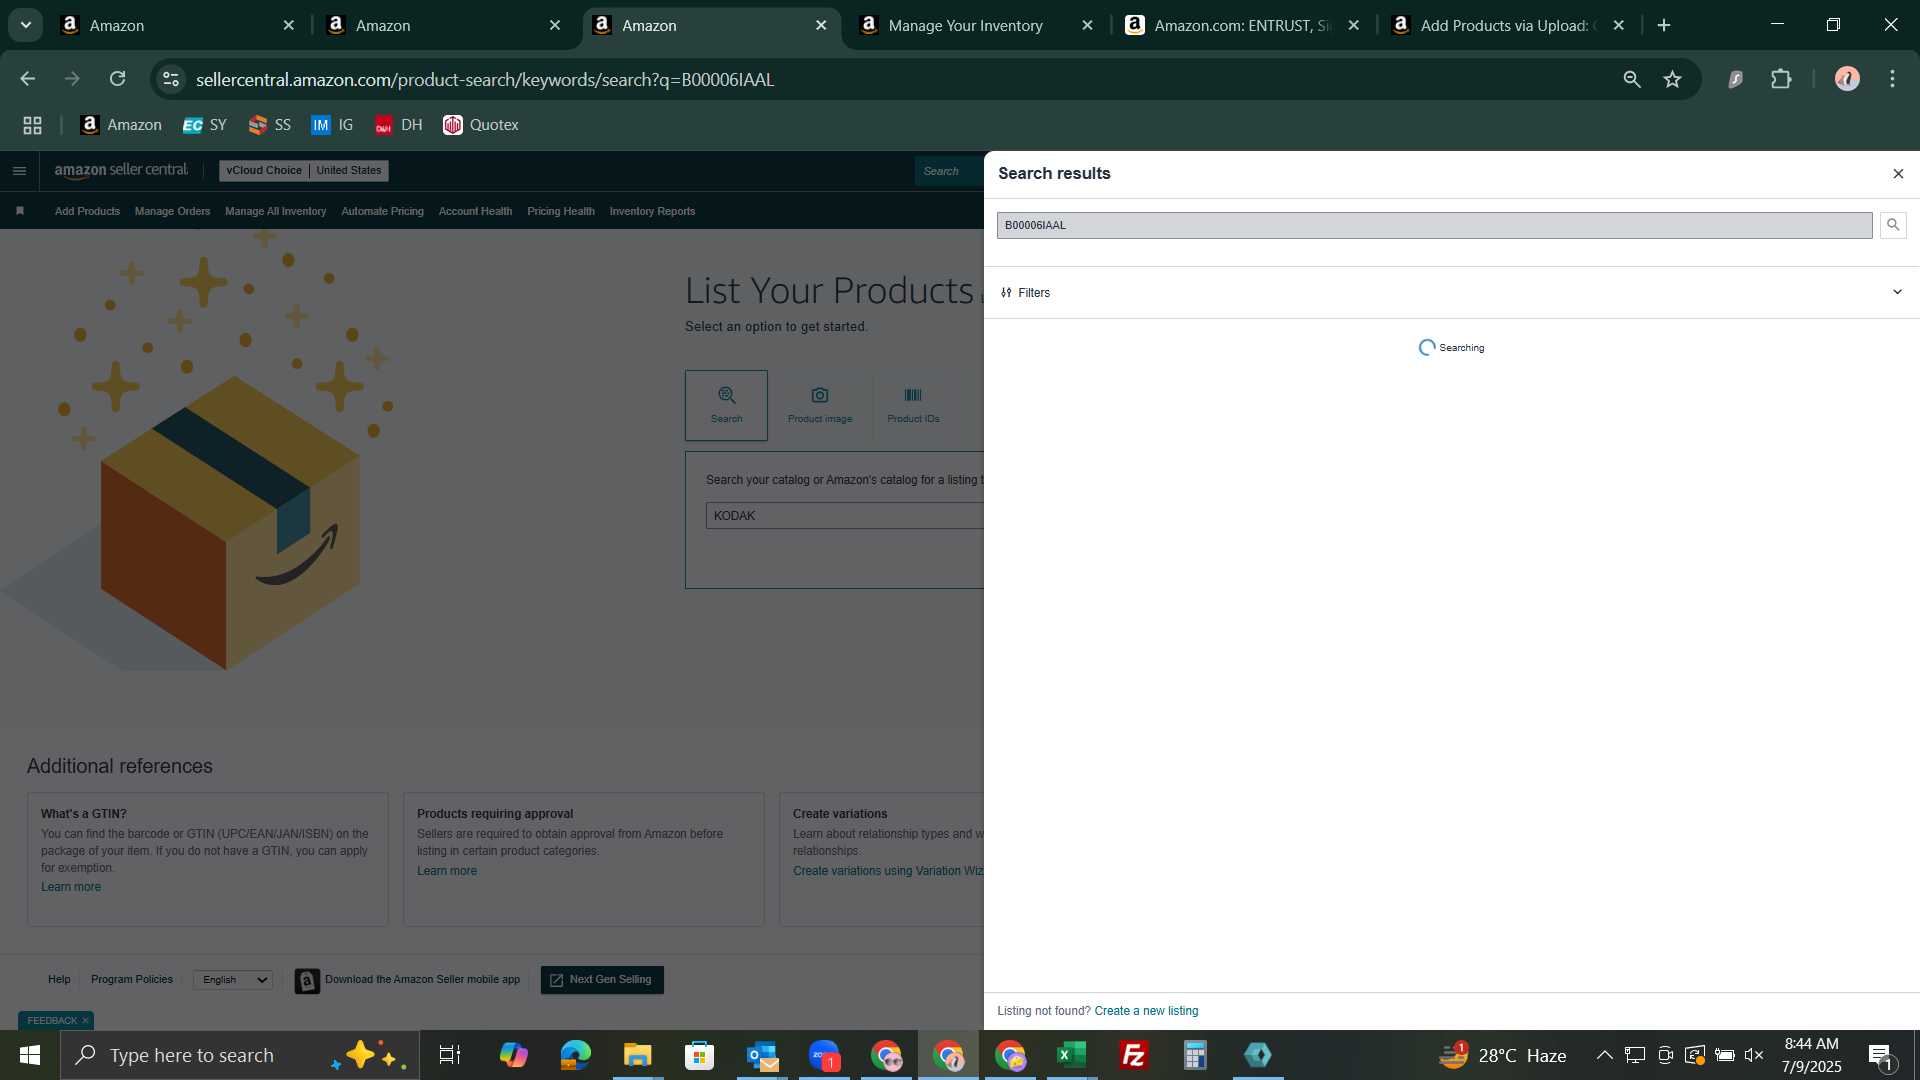Click the Seller Central header Search box
The height and width of the screenshot is (1080, 1920).
[949, 171]
